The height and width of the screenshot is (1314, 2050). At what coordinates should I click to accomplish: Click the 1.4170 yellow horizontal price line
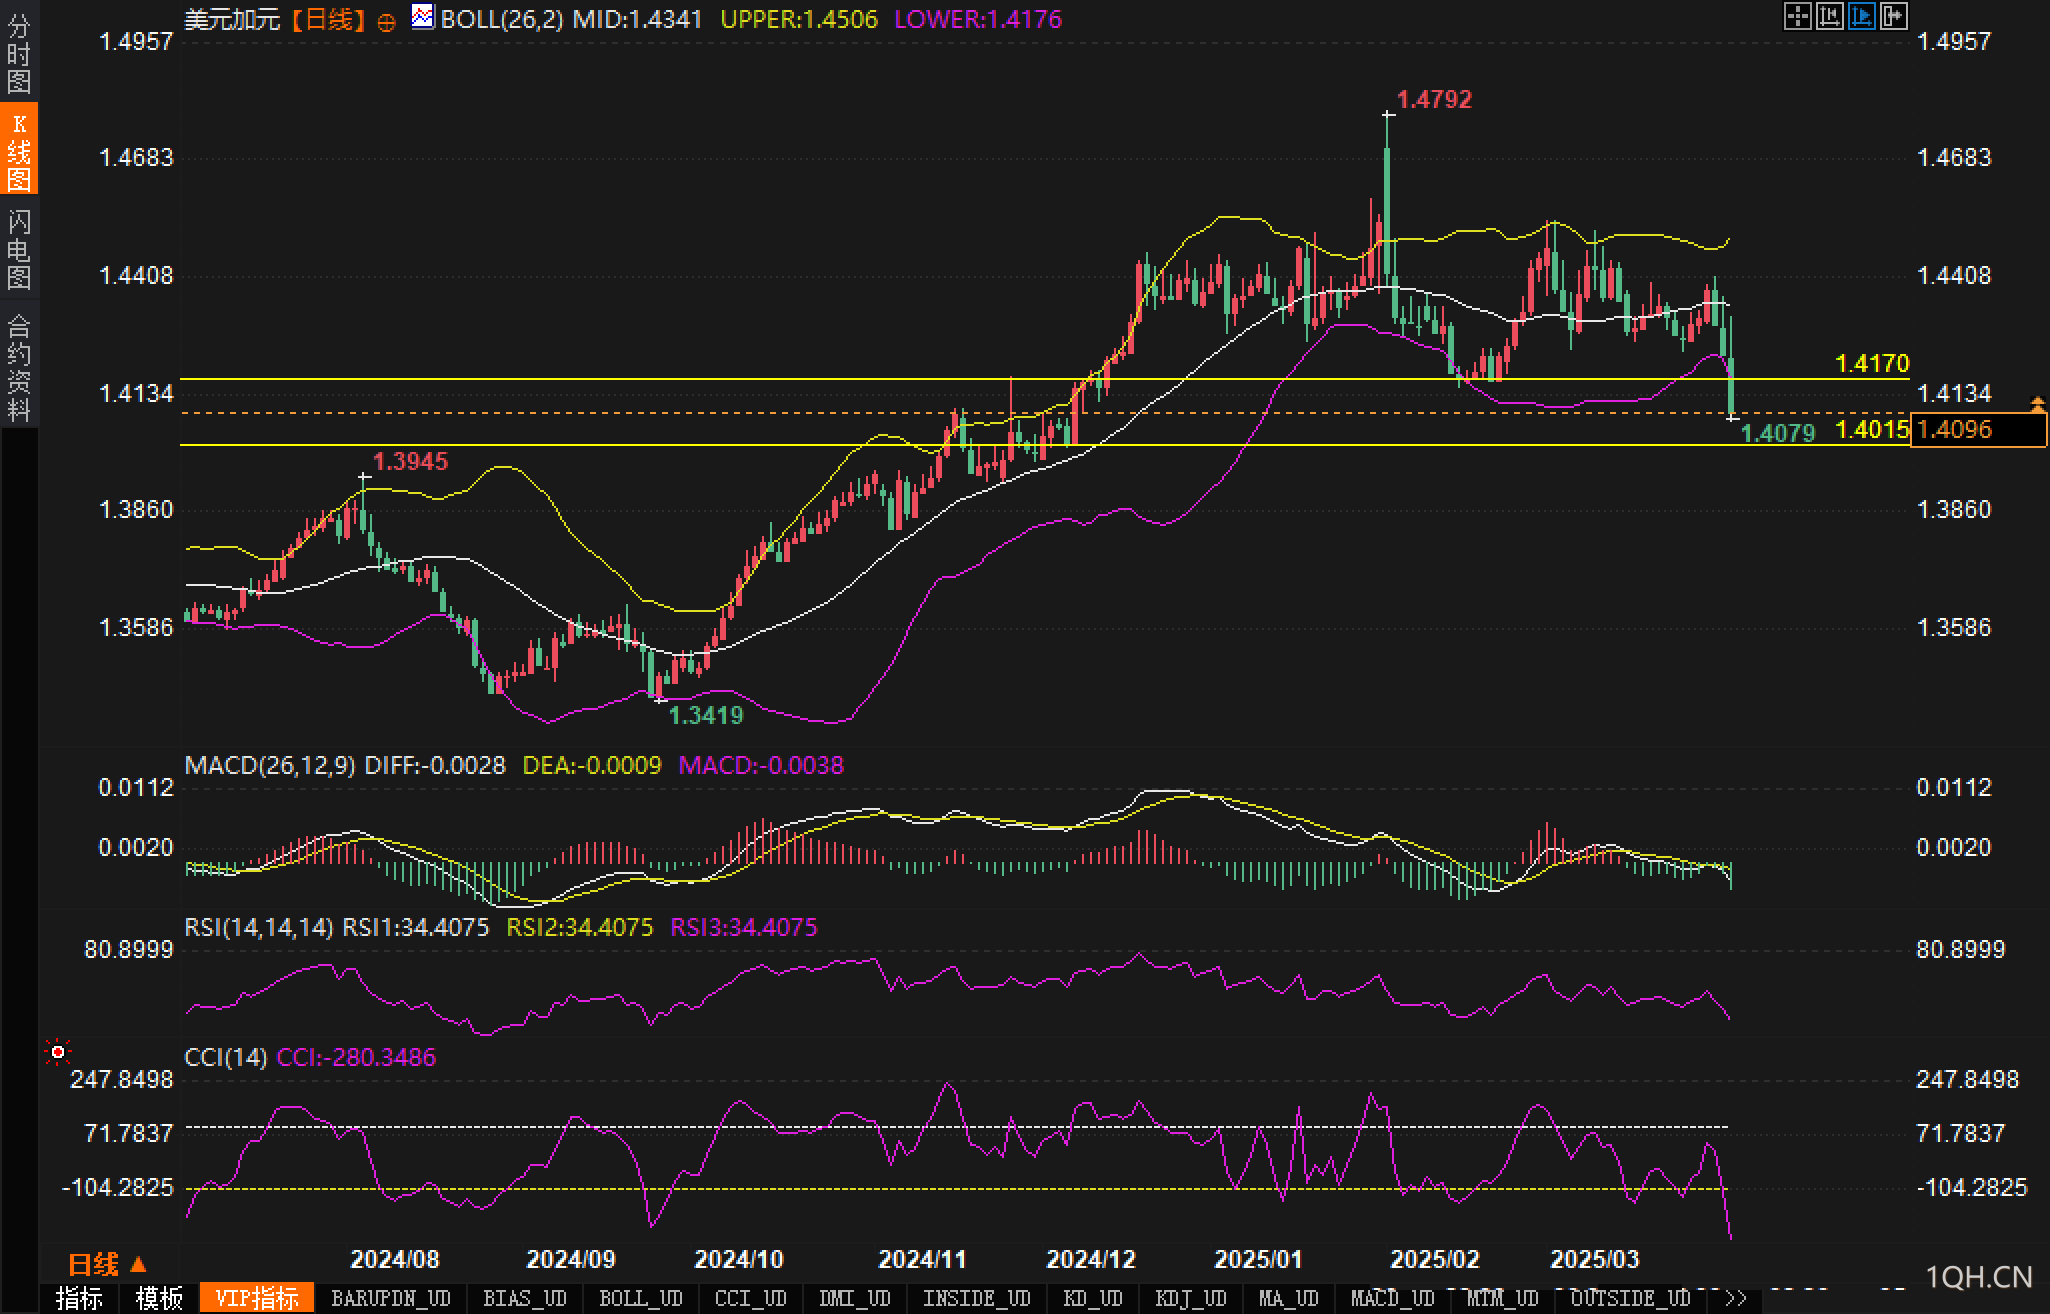tap(1045, 379)
